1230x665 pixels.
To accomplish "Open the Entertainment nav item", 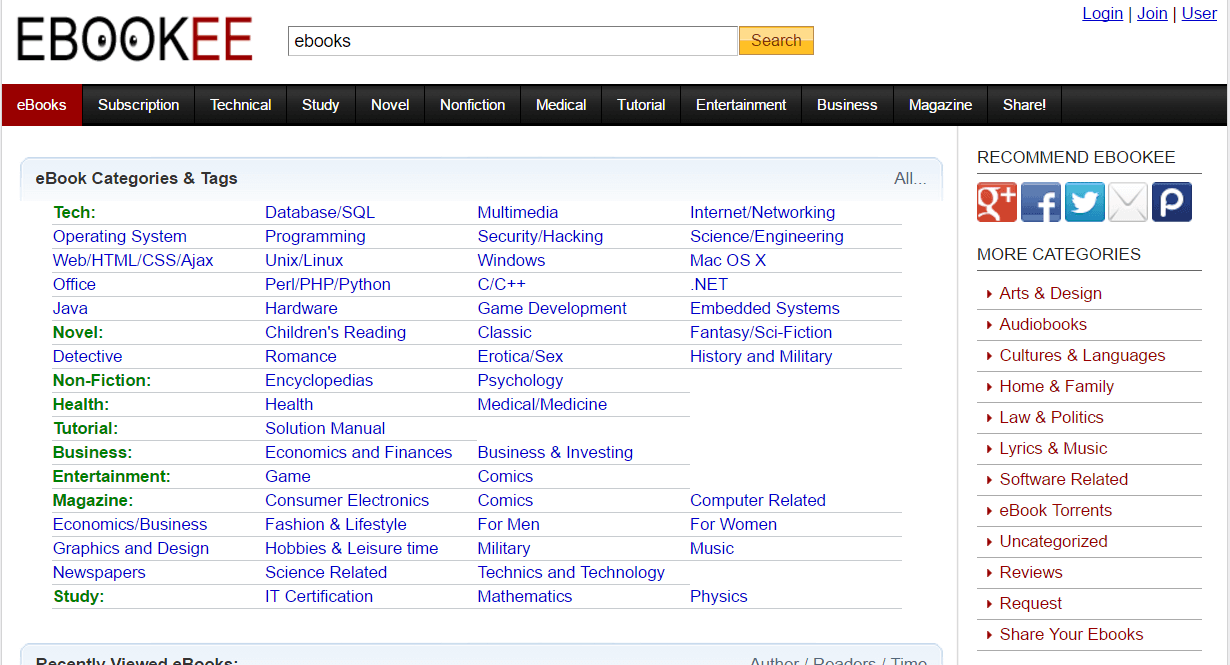I will [741, 105].
